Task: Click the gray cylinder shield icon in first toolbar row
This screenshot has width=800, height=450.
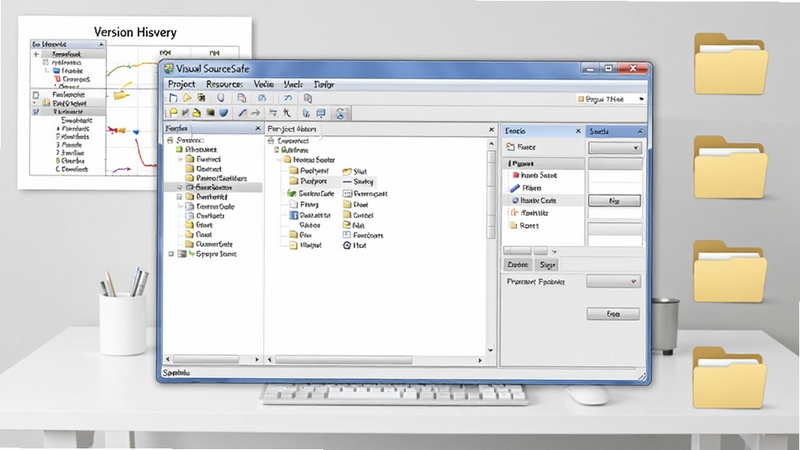Action: point(220,97)
